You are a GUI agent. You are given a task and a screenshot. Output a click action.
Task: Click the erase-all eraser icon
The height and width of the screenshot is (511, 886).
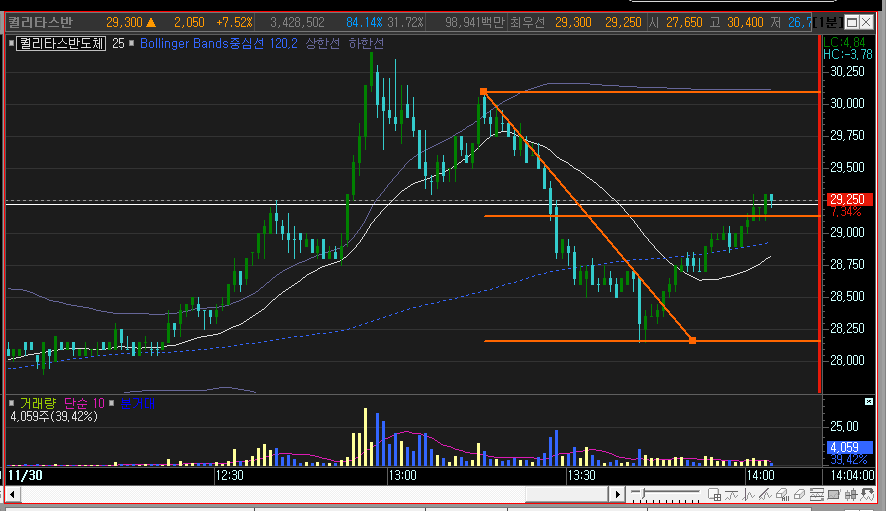tap(782, 495)
